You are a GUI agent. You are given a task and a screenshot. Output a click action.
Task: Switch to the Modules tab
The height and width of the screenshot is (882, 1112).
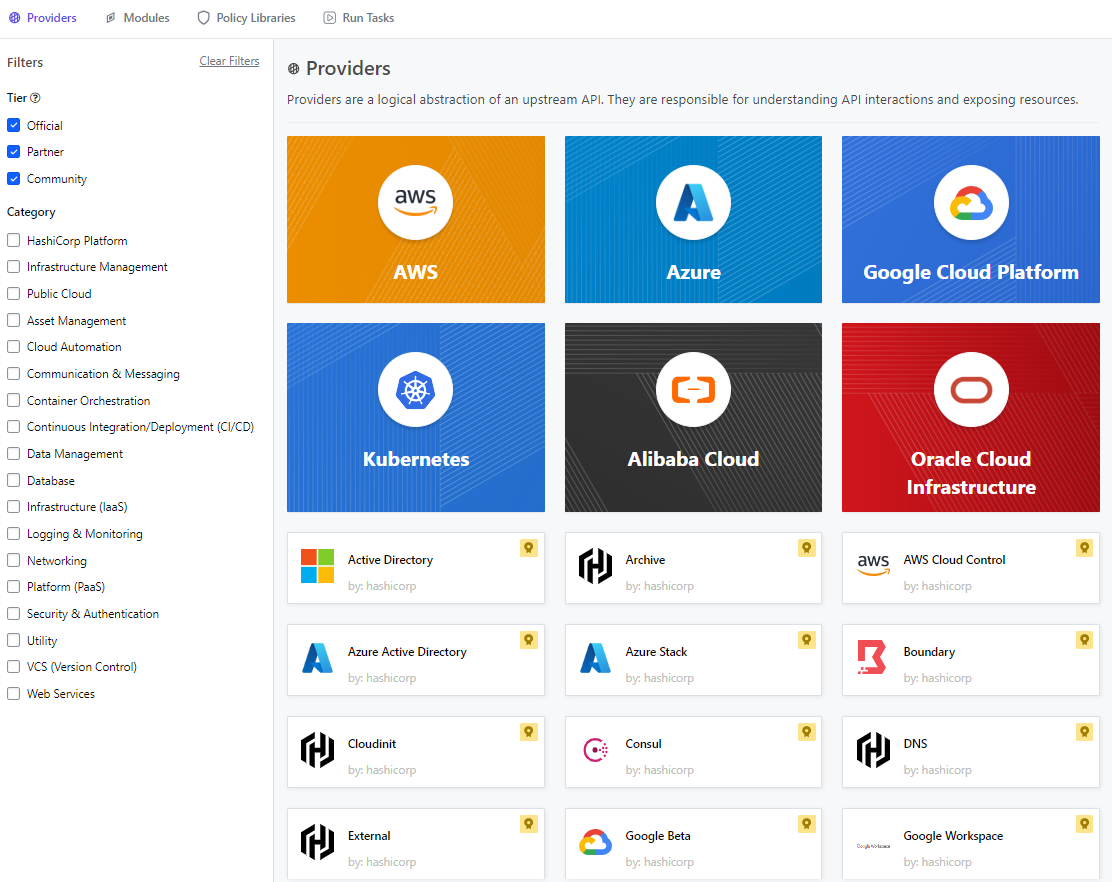137,17
